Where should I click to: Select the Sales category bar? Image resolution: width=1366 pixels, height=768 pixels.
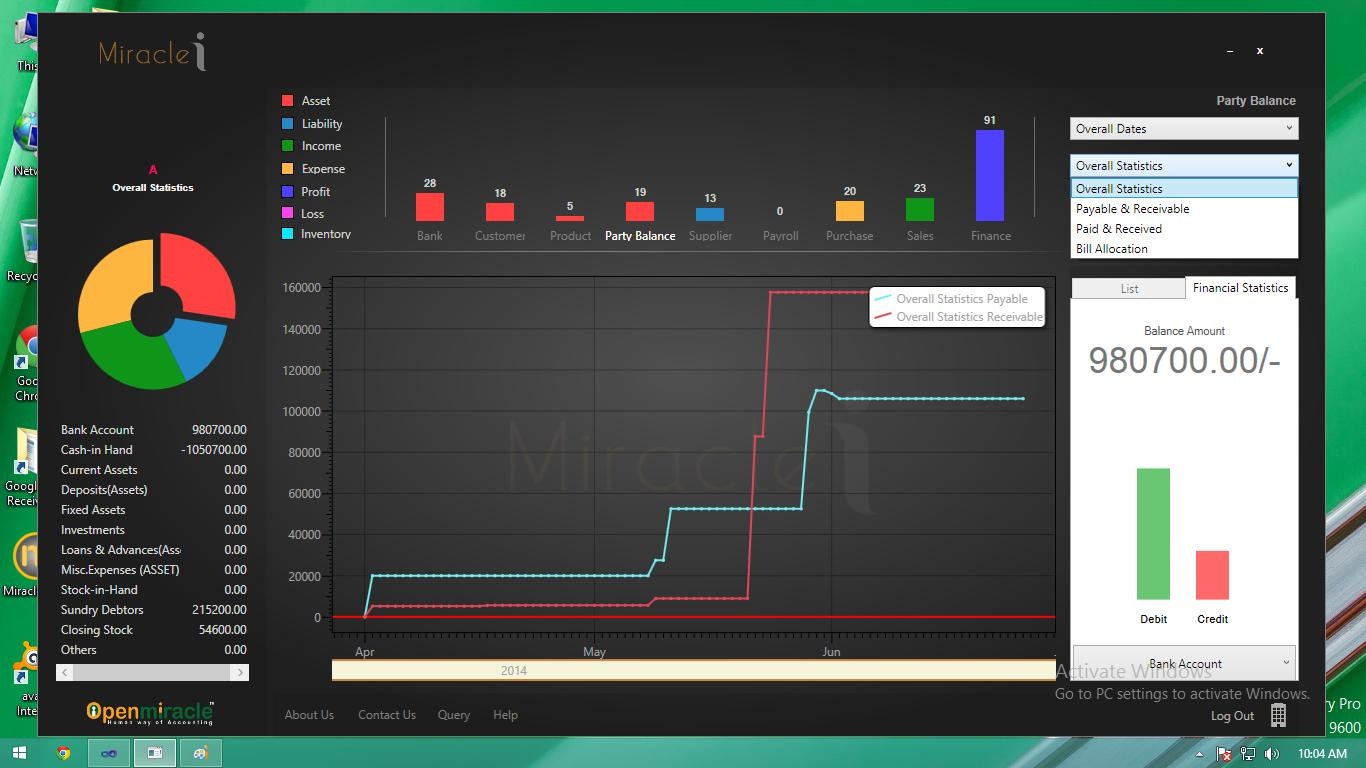tap(920, 209)
